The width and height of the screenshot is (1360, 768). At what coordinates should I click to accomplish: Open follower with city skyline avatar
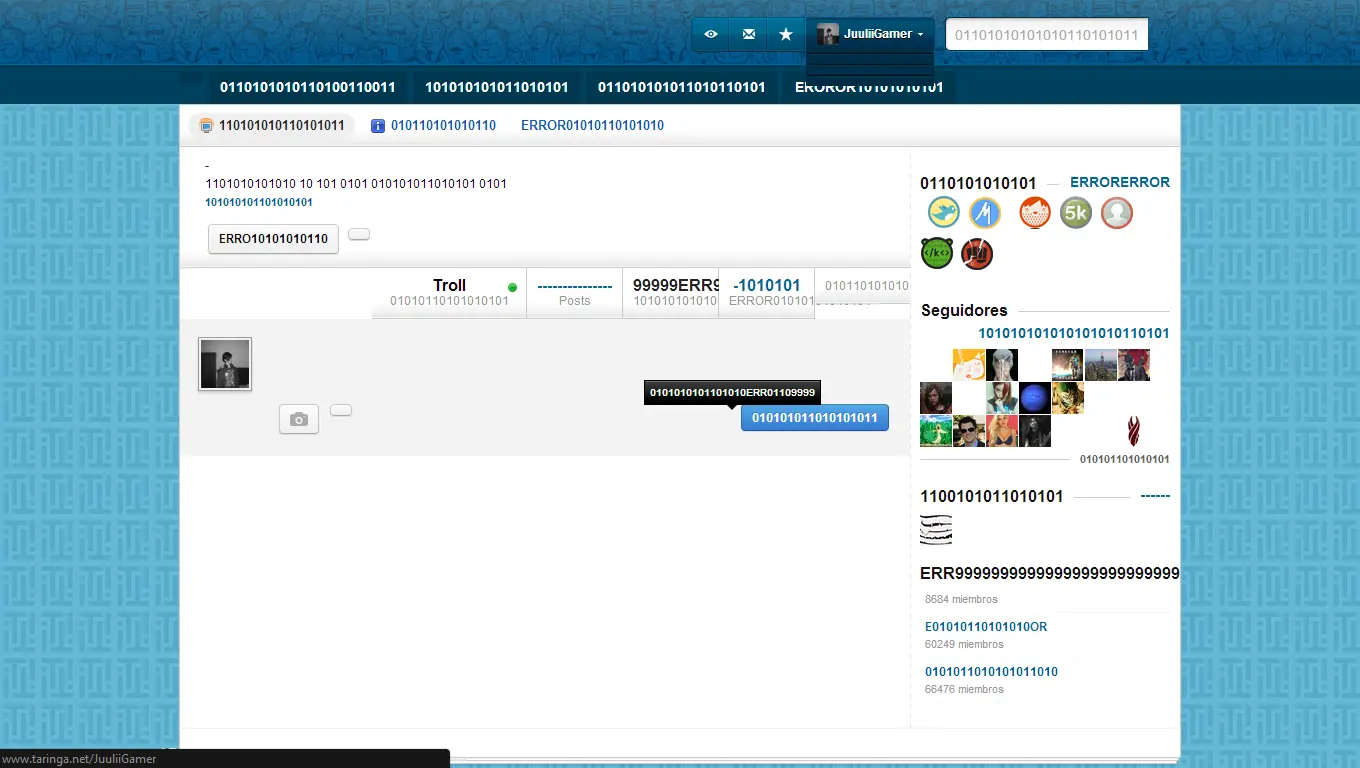click(x=1101, y=365)
